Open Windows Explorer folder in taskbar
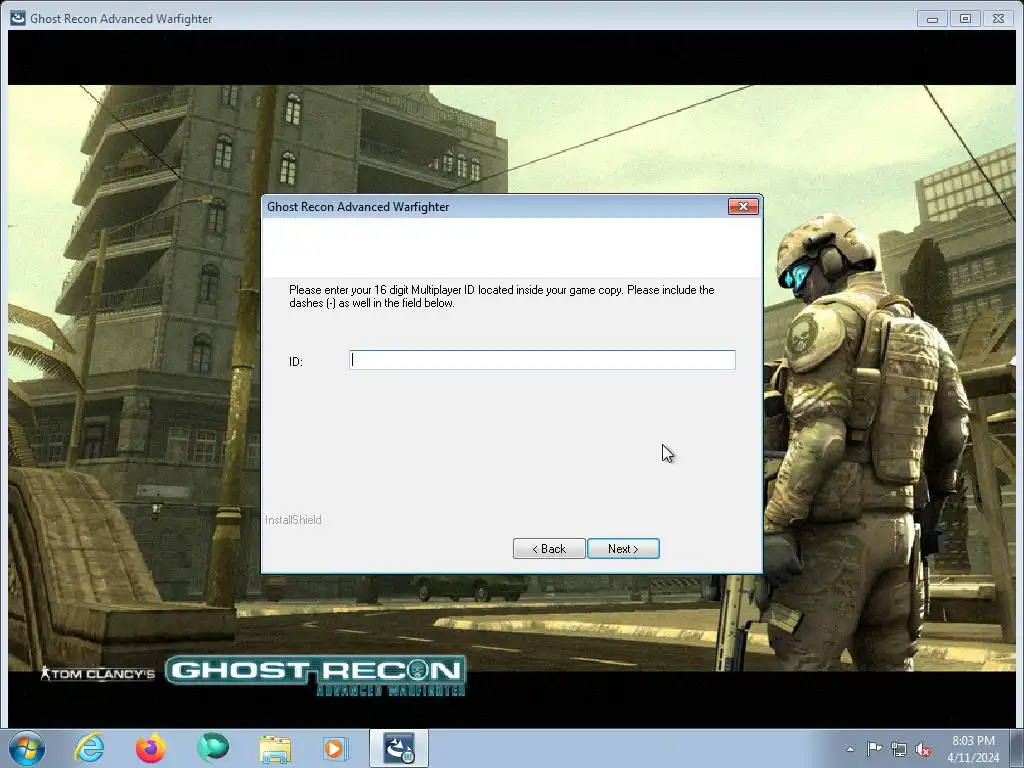This screenshot has height=768, width=1024. (275, 749)
